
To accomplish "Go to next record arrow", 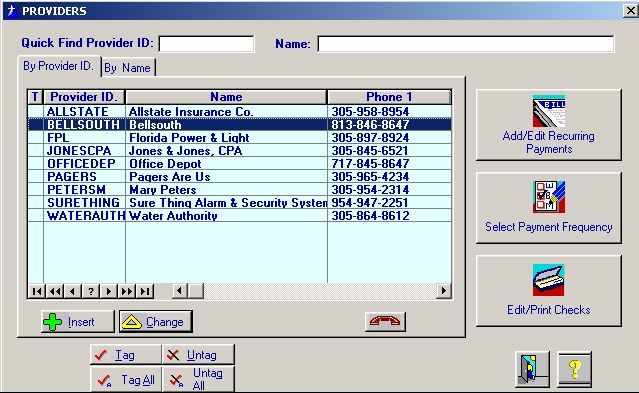I will coord(108,291).
